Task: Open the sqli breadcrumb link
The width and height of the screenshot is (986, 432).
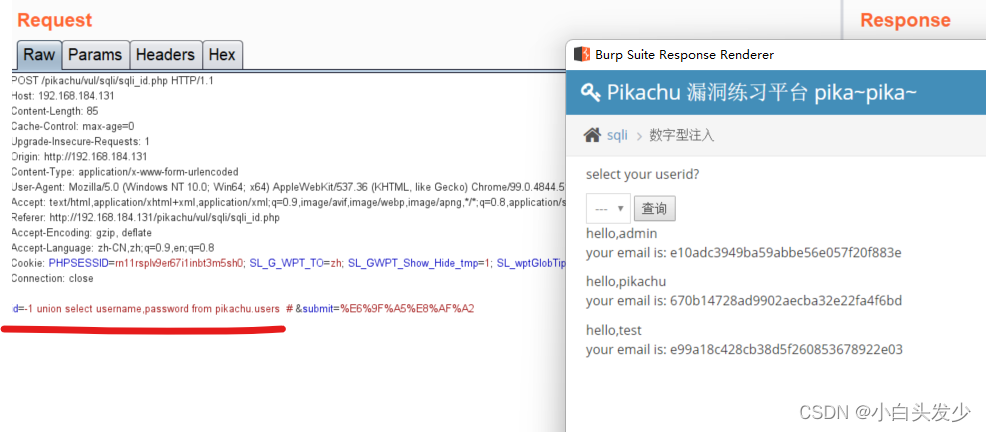Action: point(617,135)
